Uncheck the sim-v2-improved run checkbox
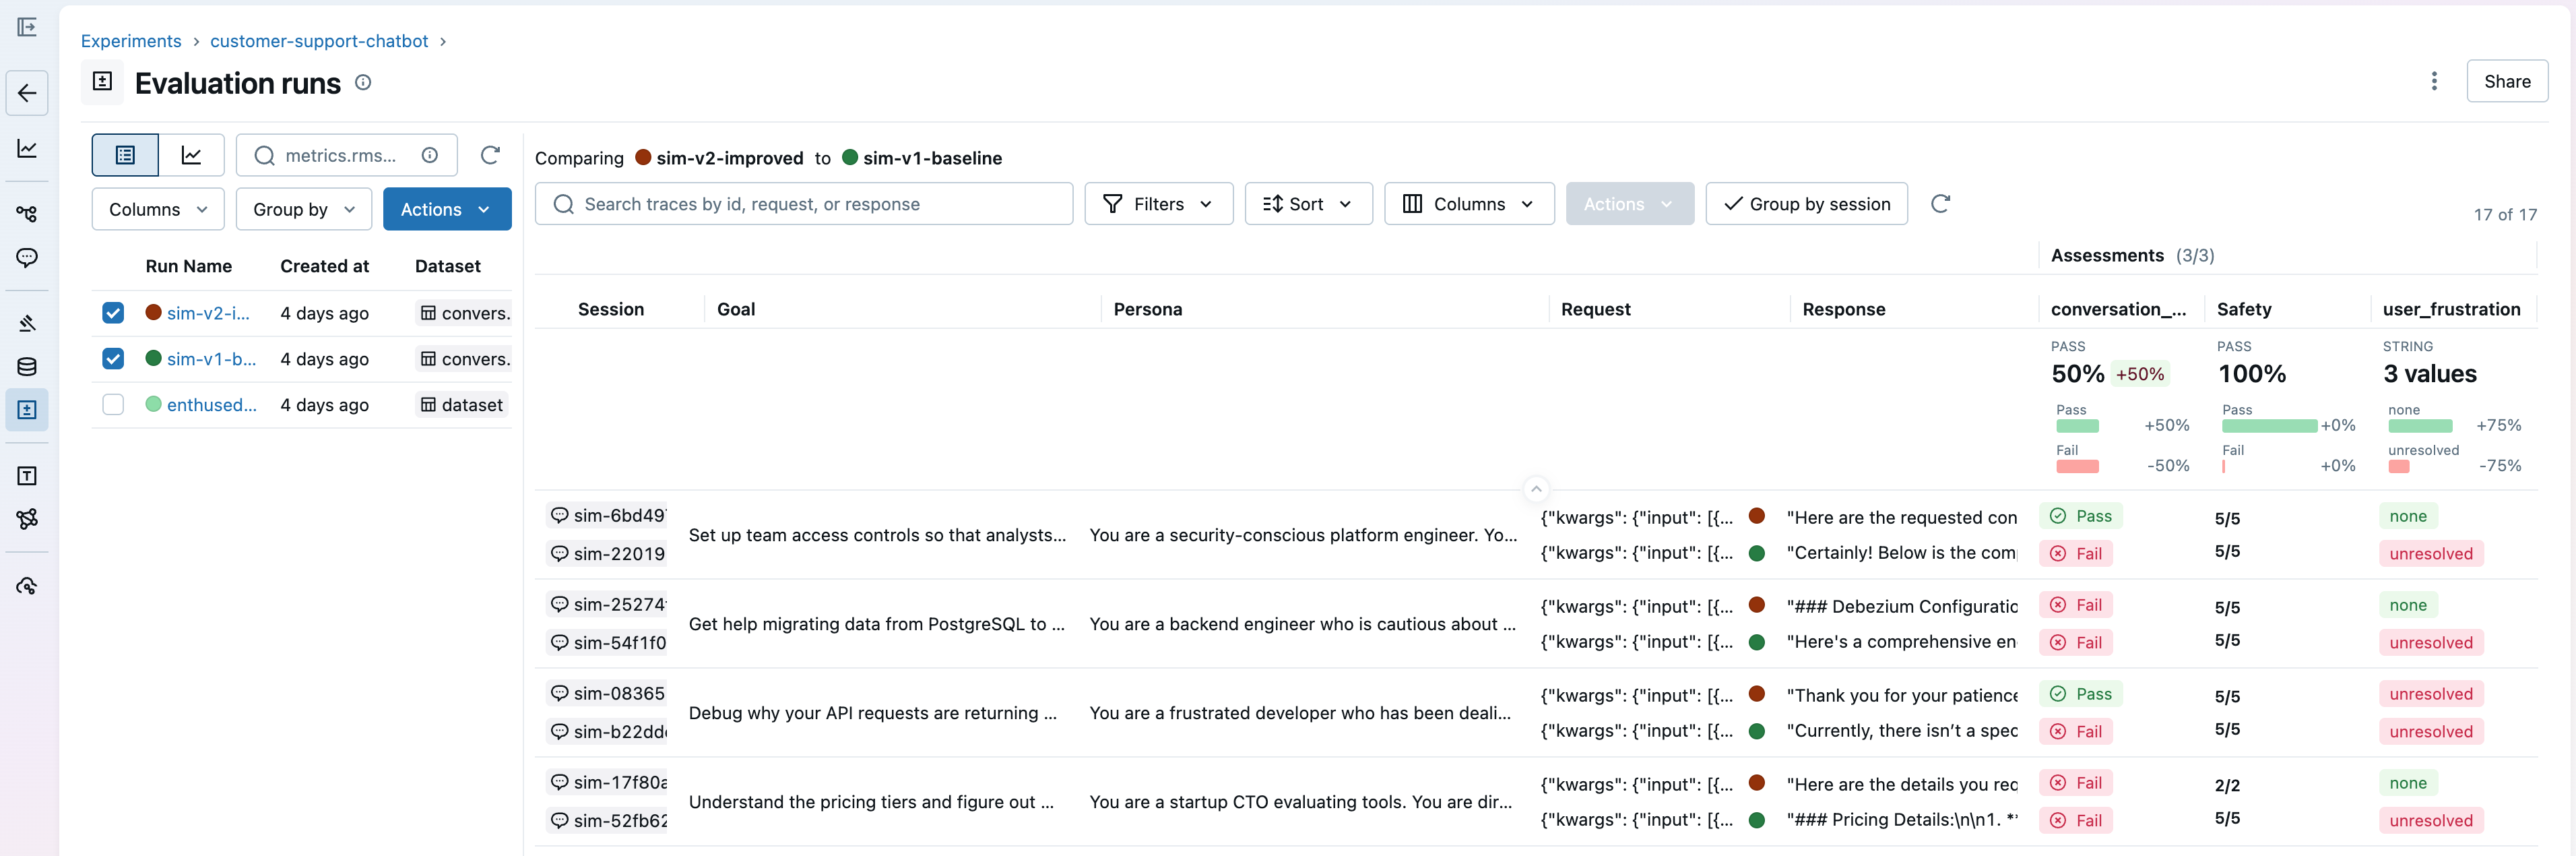Screen dimensions: 2576x856 pyautogui.click(x=113, y=313)
